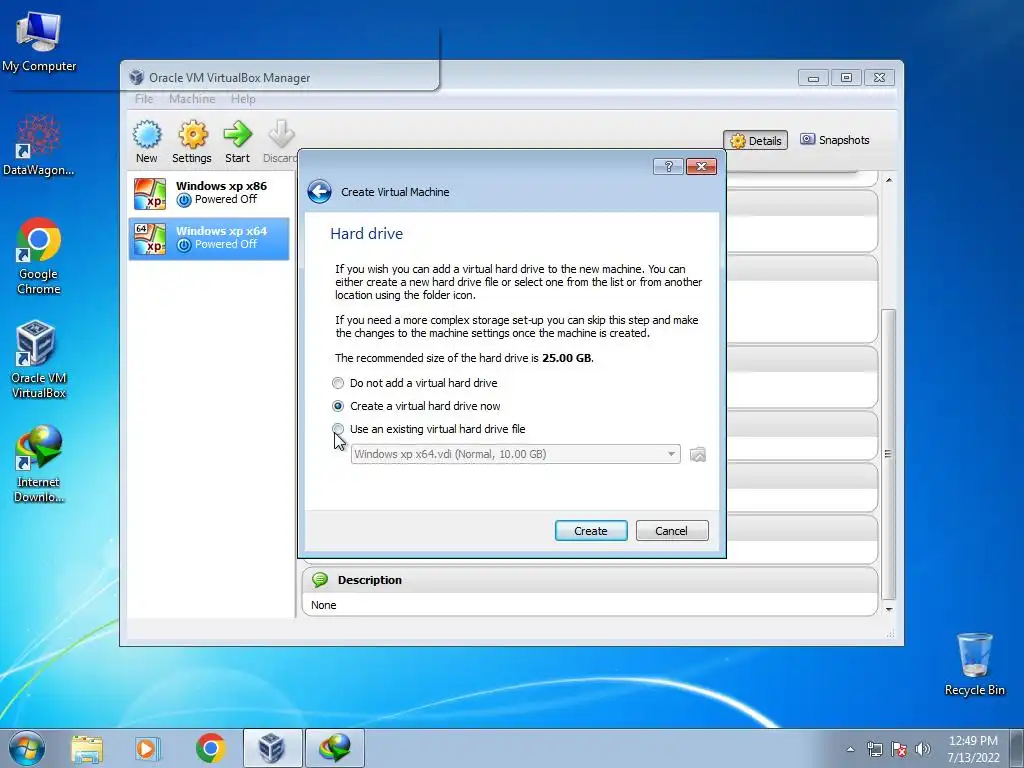Open the Windows xp x64.vdi dropdown

tap(515, 454)
